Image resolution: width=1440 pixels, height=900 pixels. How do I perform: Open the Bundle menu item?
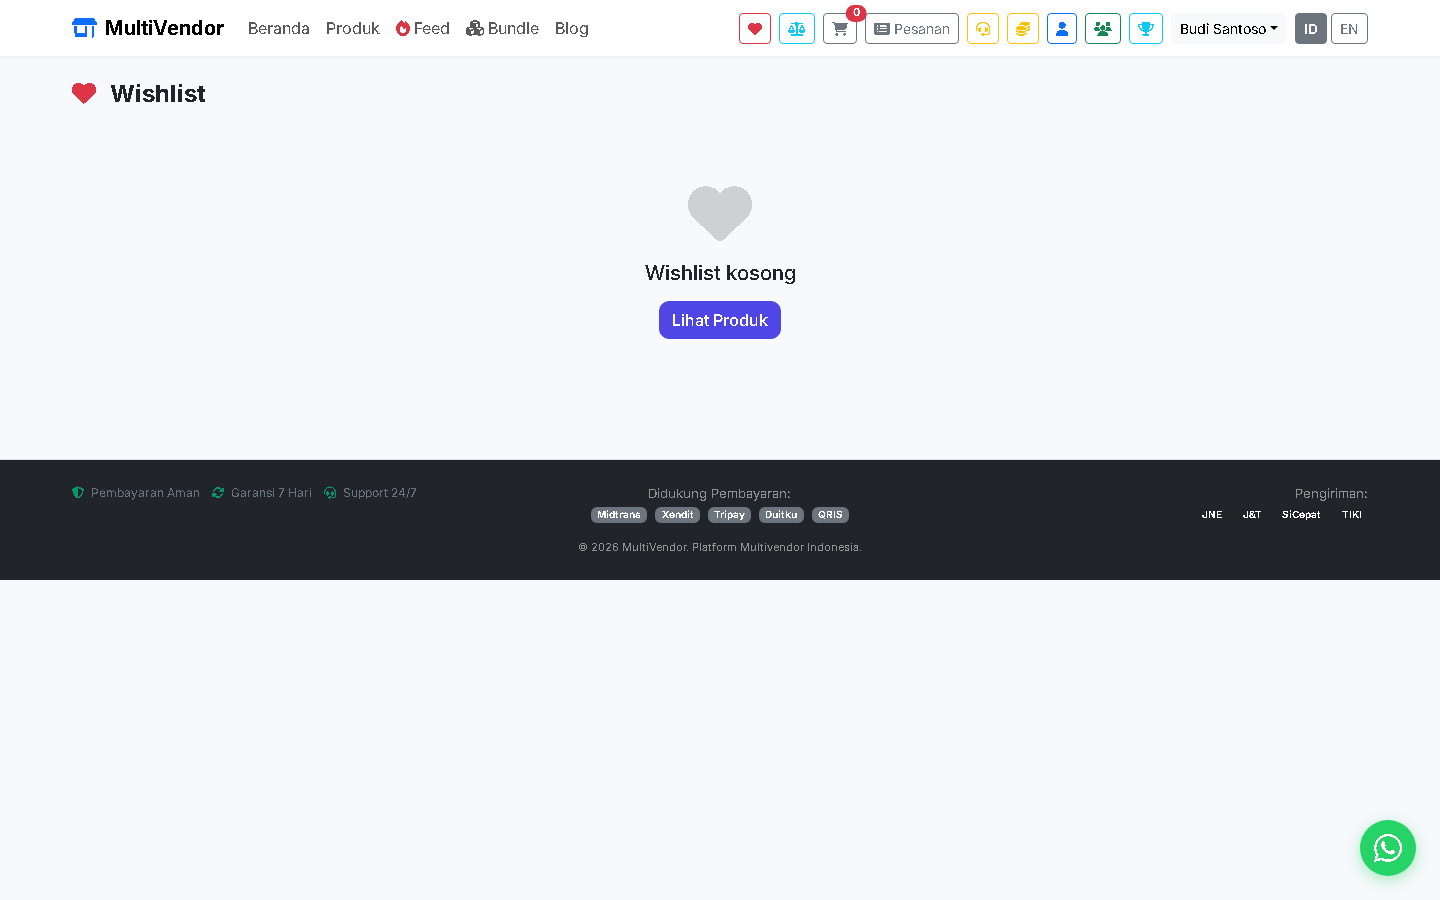(503, 28)
